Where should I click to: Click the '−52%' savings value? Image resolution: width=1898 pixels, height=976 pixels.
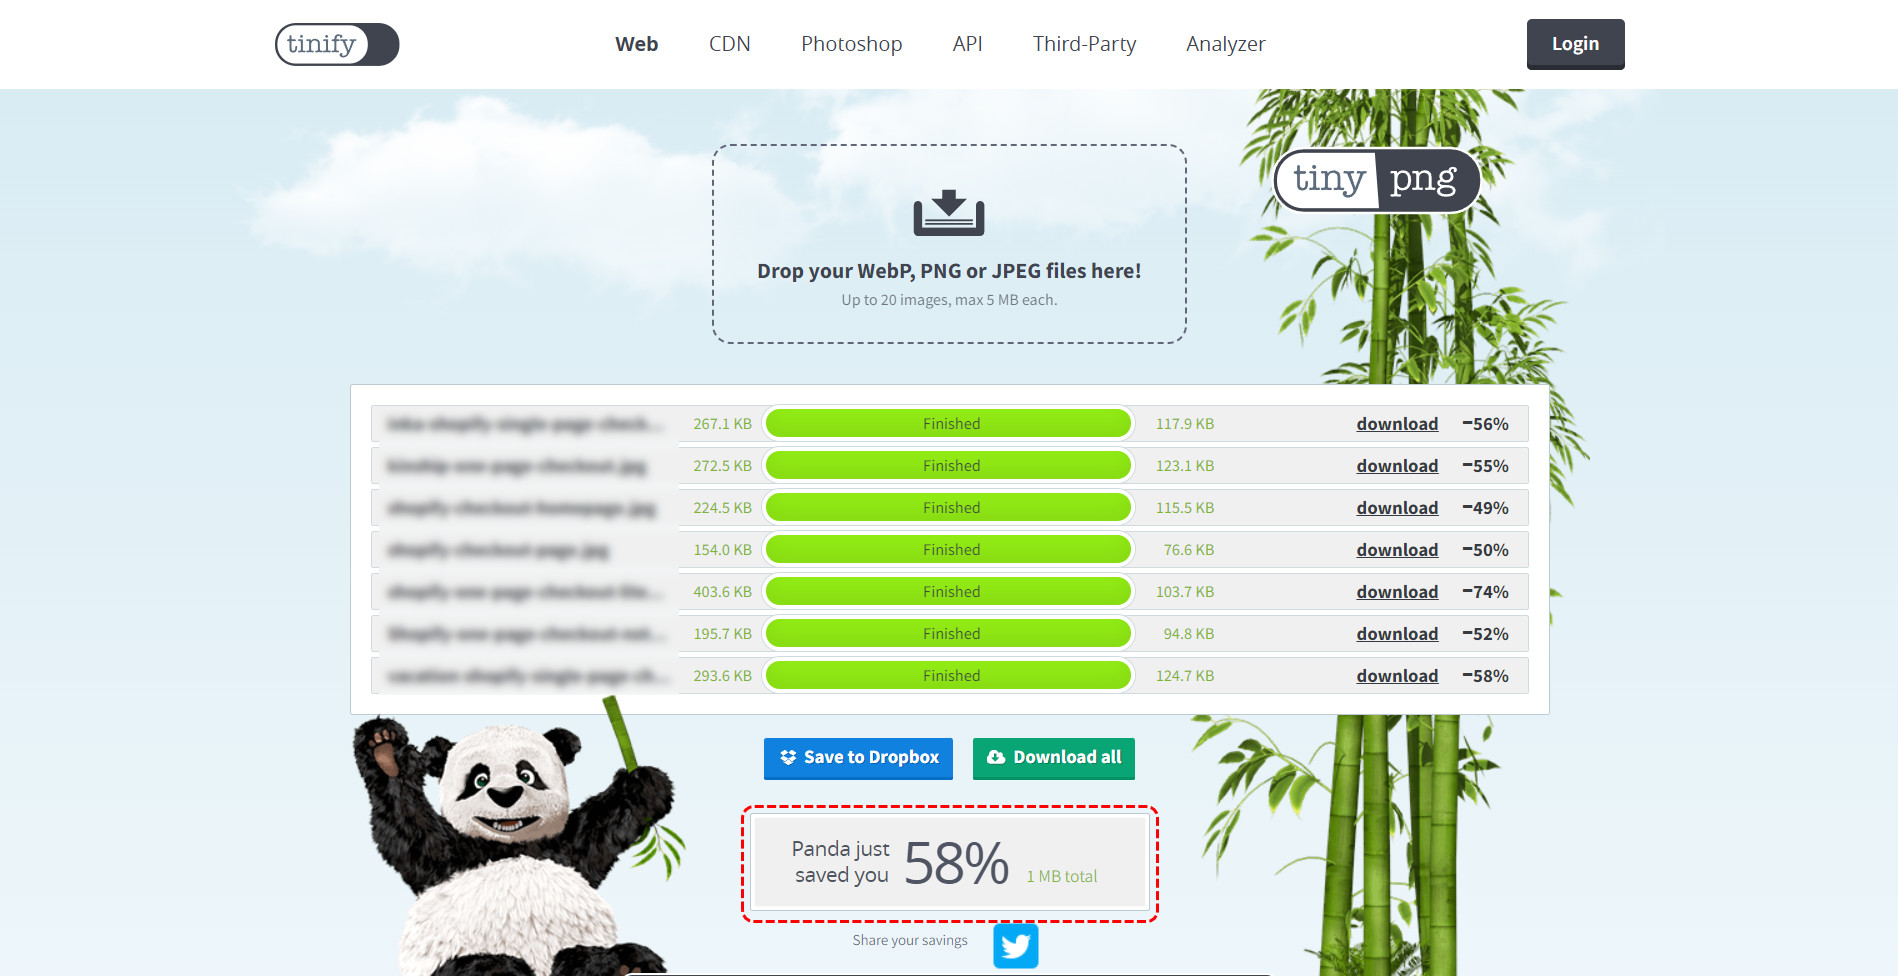[x=1485, y=634]
